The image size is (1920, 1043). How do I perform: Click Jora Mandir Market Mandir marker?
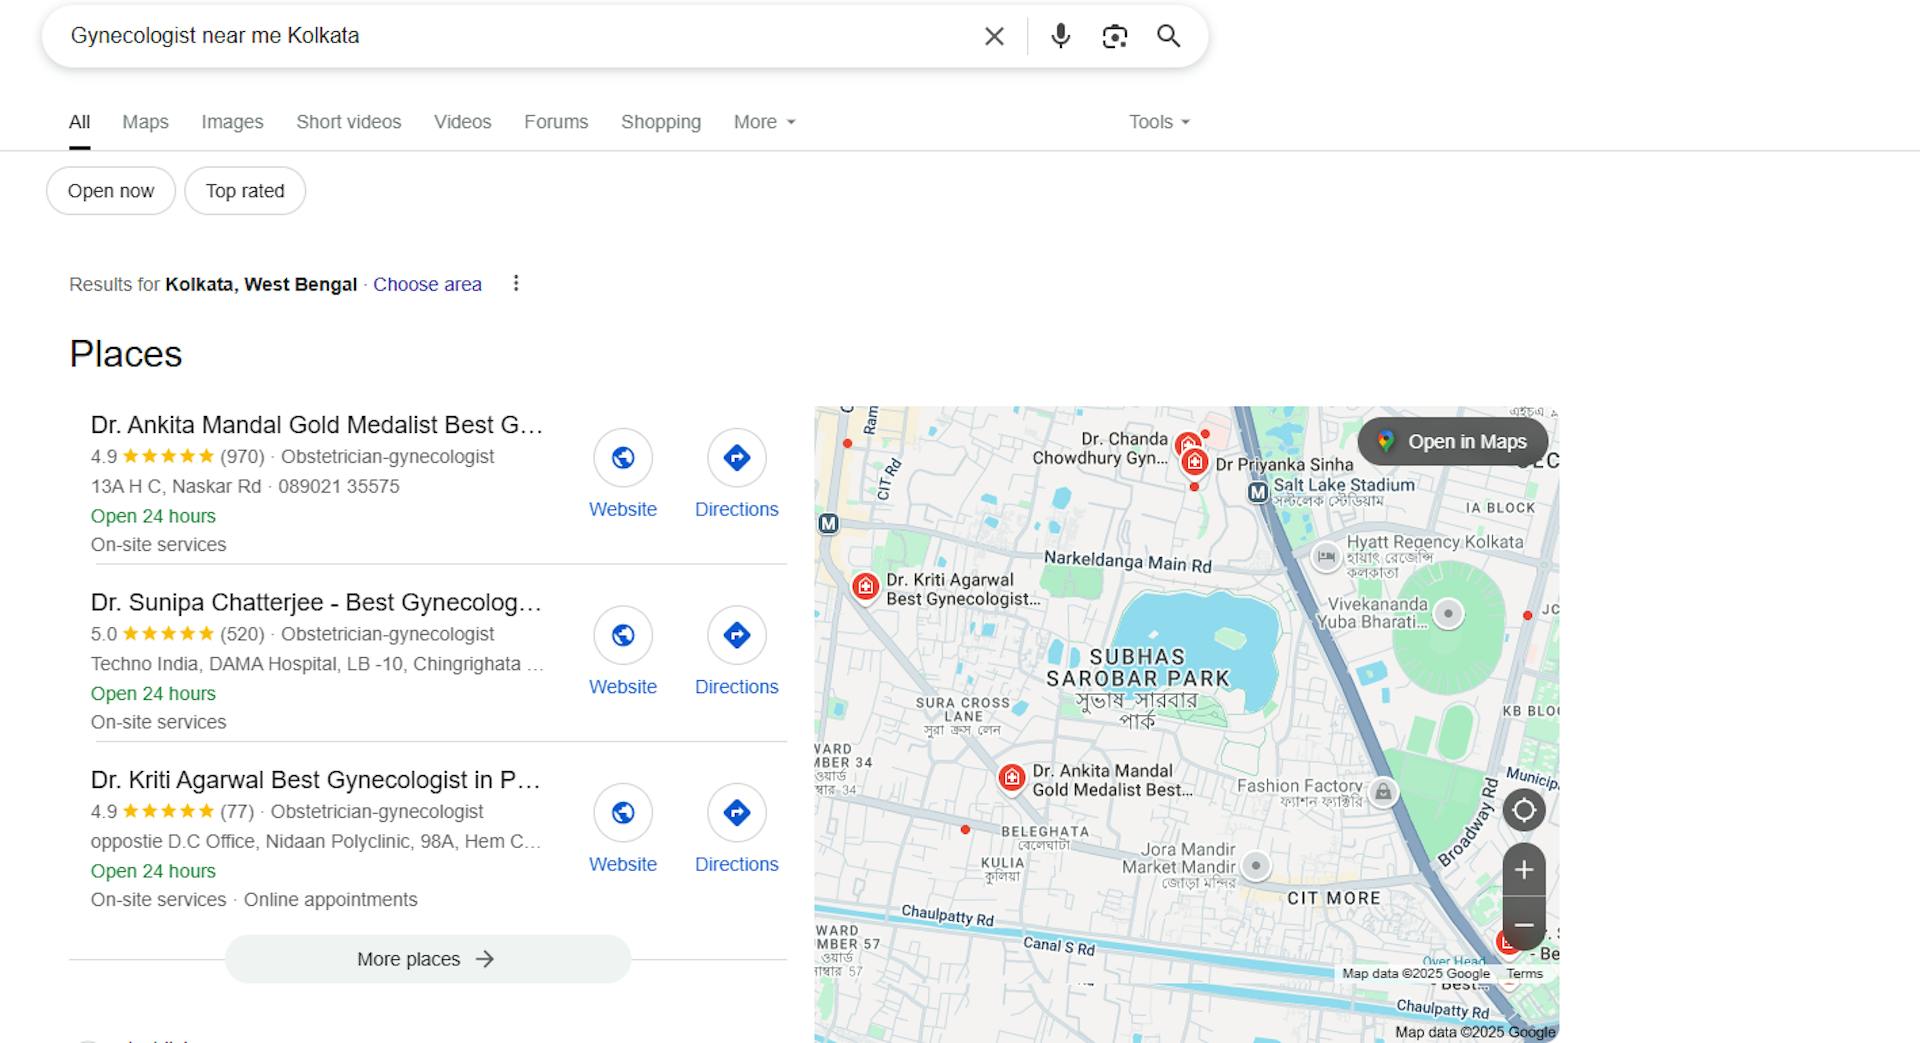coord(1256,866)
